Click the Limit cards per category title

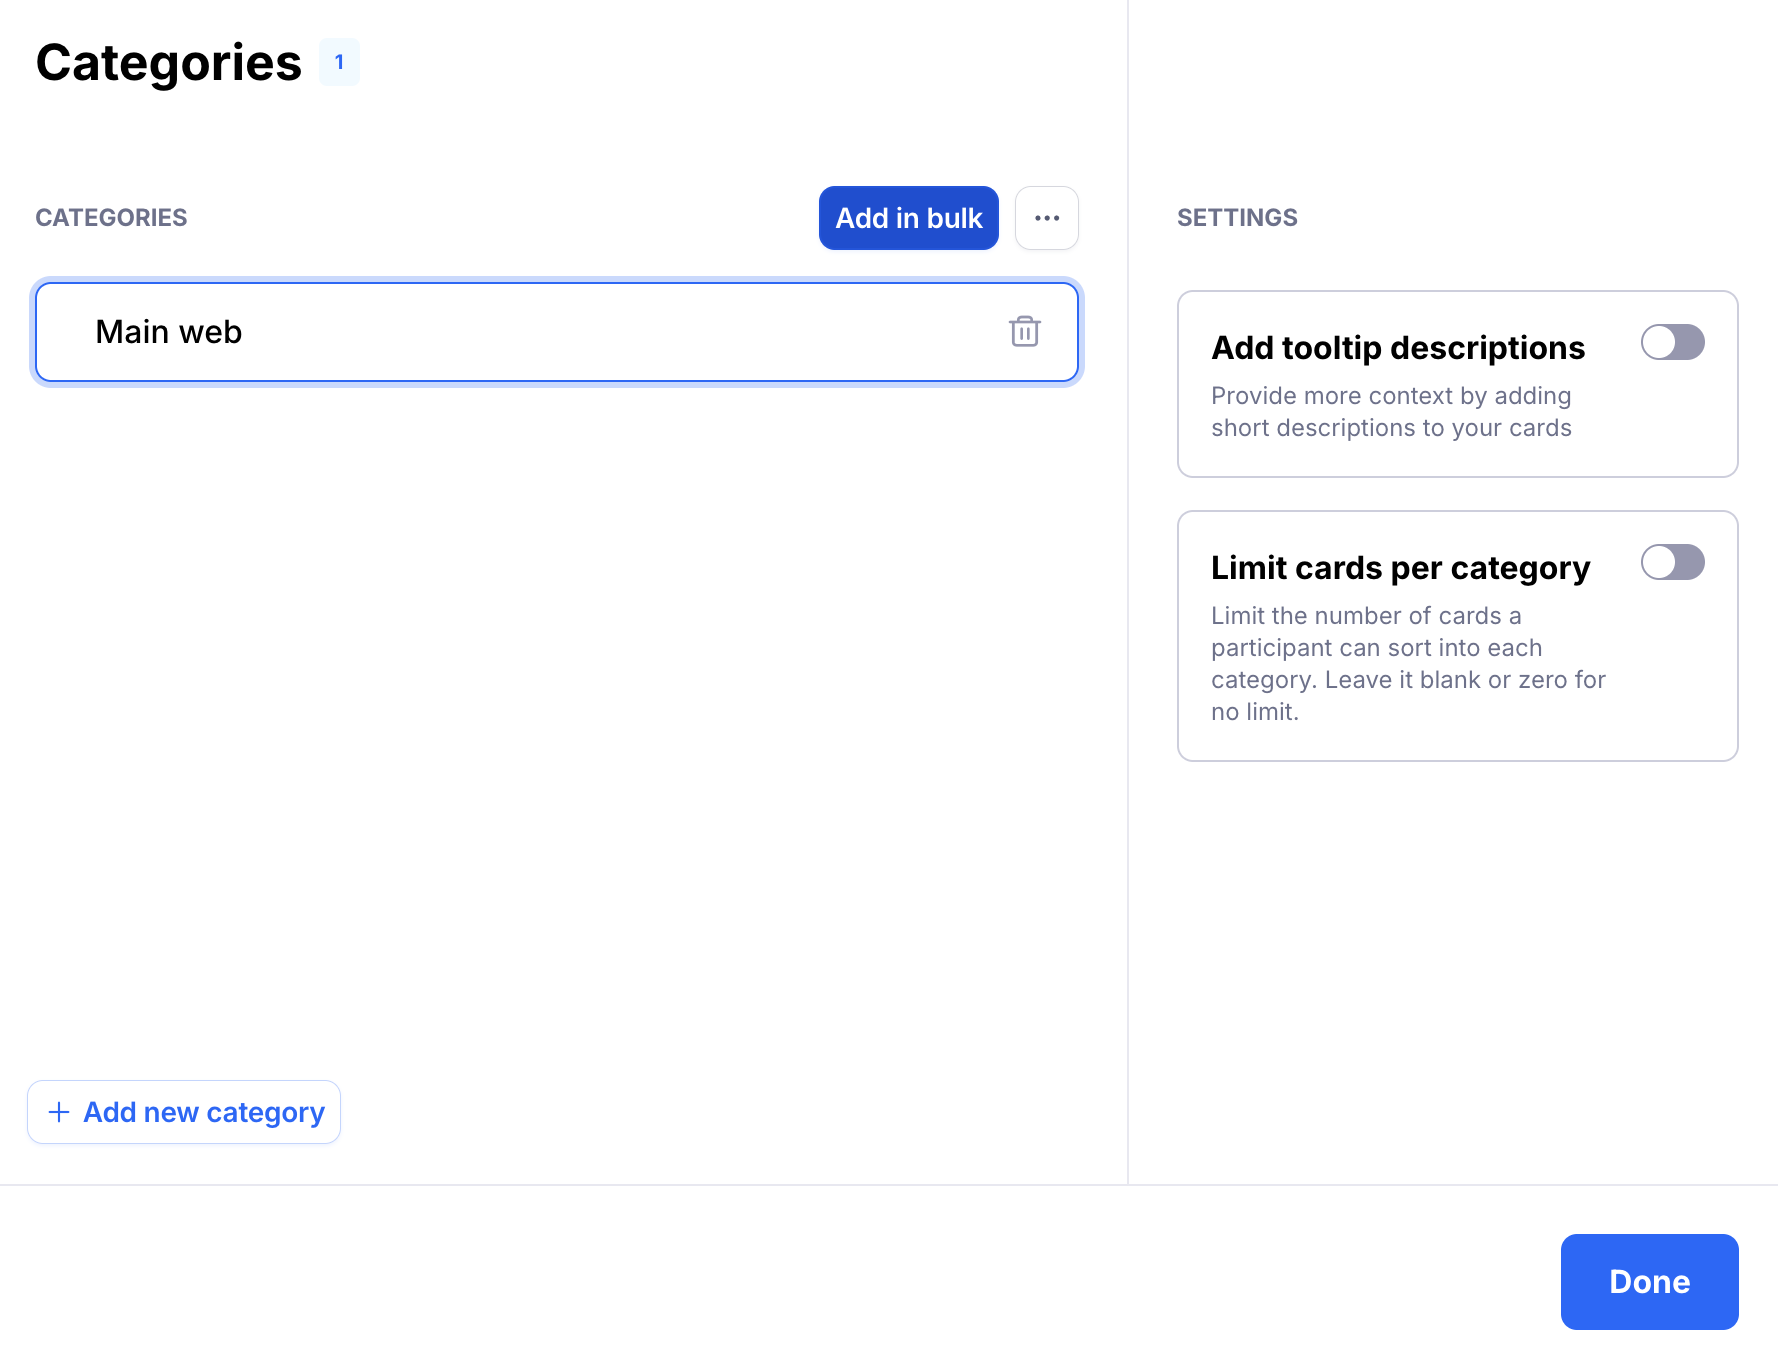(1400, 568)
